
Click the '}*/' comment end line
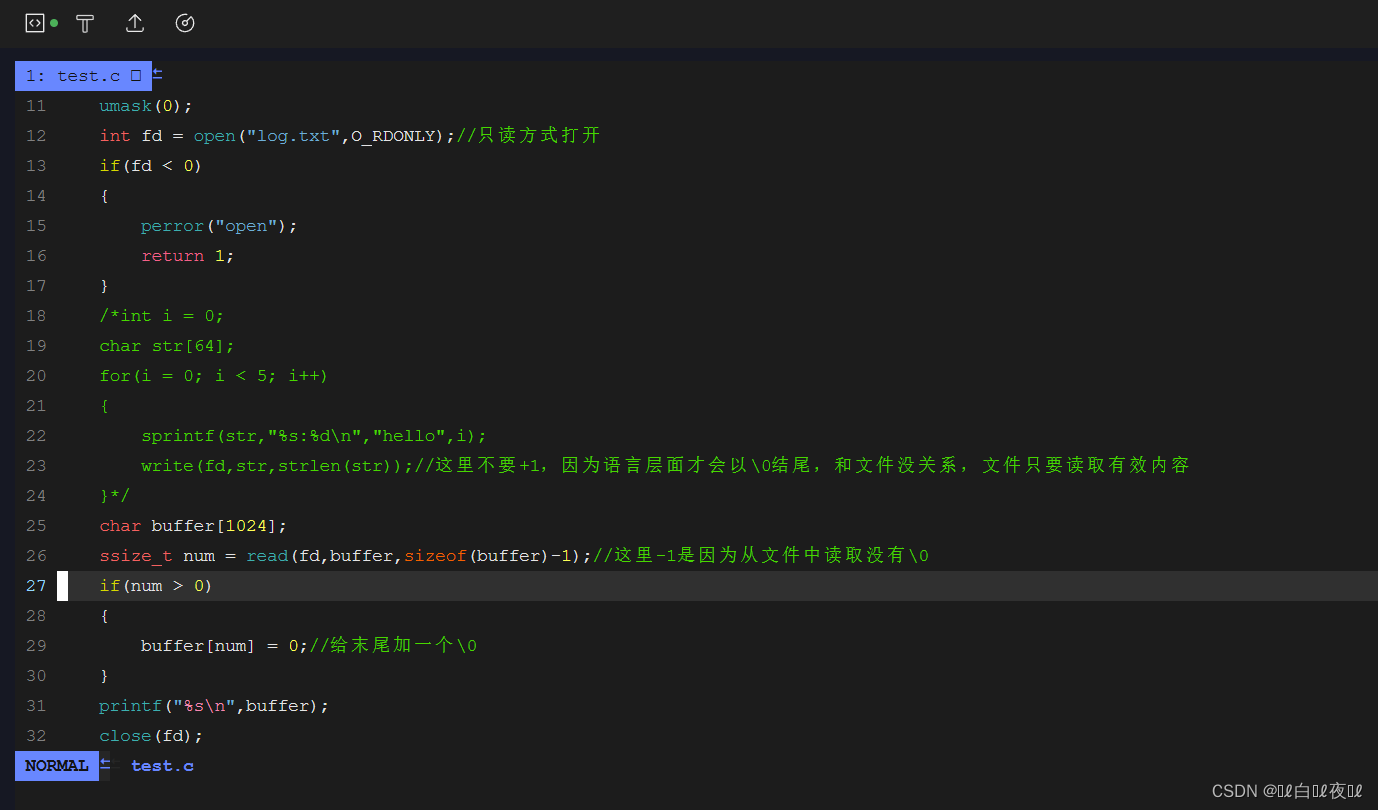pos(114,496)
